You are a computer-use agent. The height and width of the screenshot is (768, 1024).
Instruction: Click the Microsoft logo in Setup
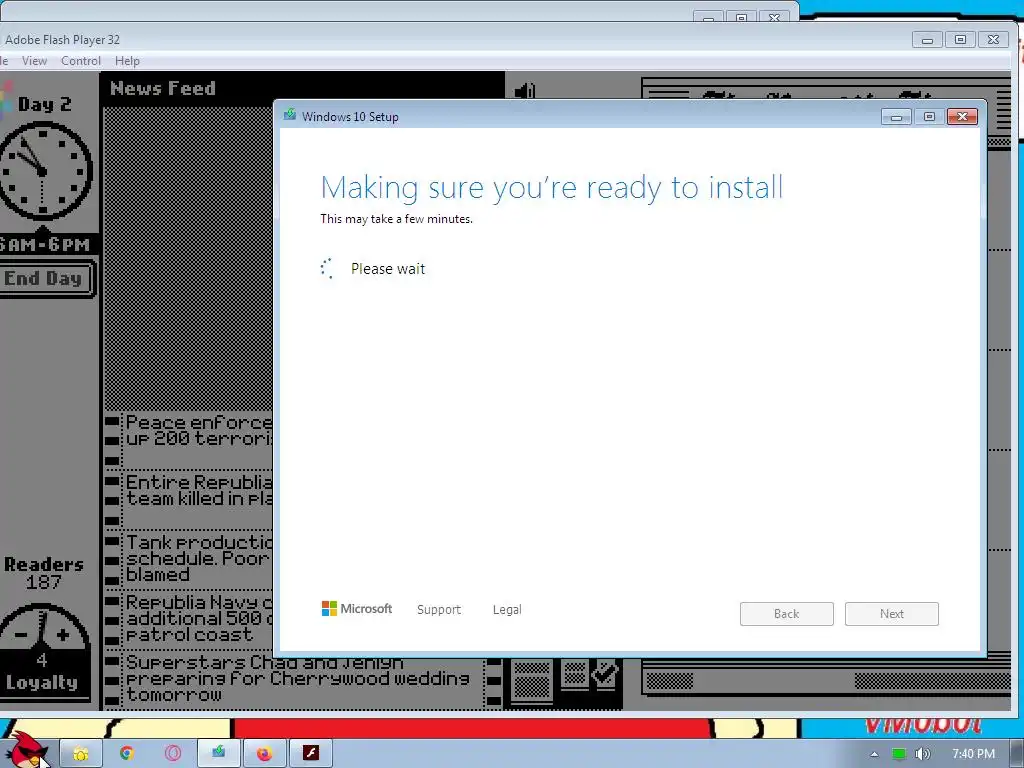click(357, 609)
